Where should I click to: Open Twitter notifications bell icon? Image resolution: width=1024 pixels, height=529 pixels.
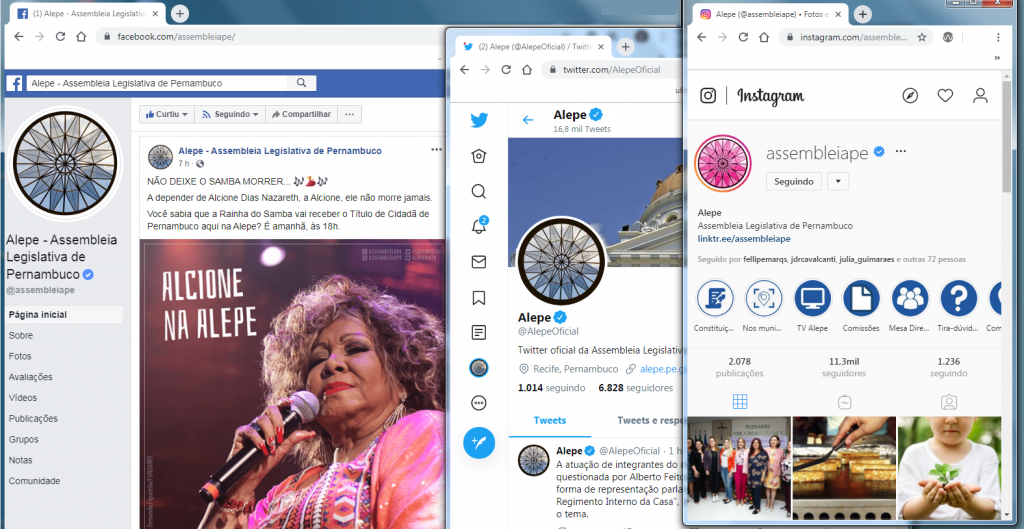pyautogui.click(x=479, y=226)
